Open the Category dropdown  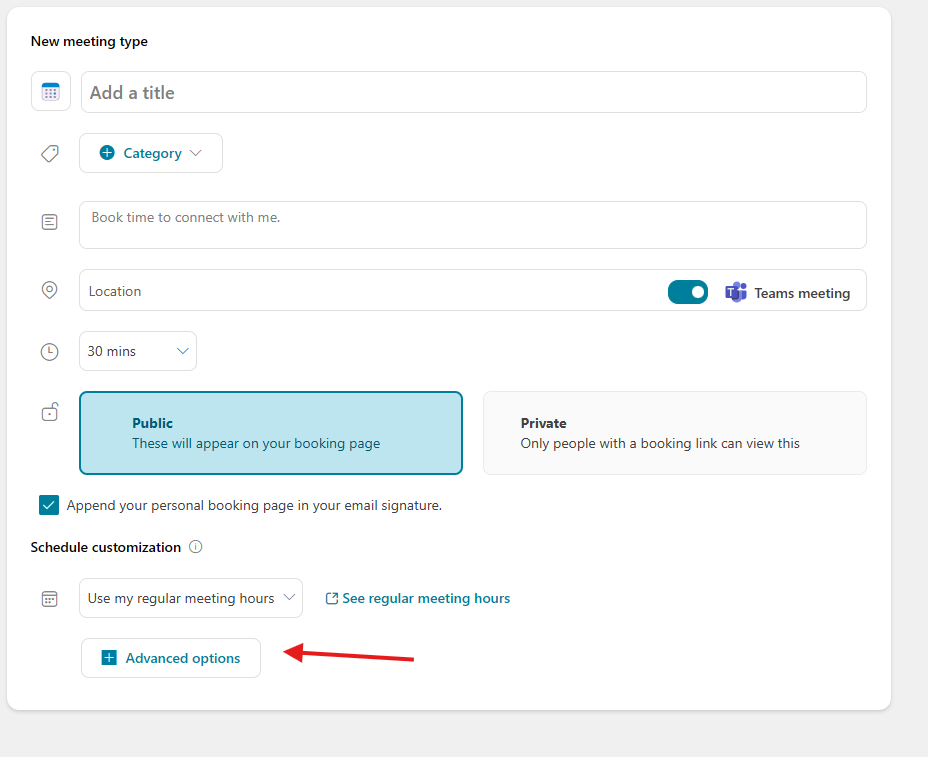(x=151, y=153)
